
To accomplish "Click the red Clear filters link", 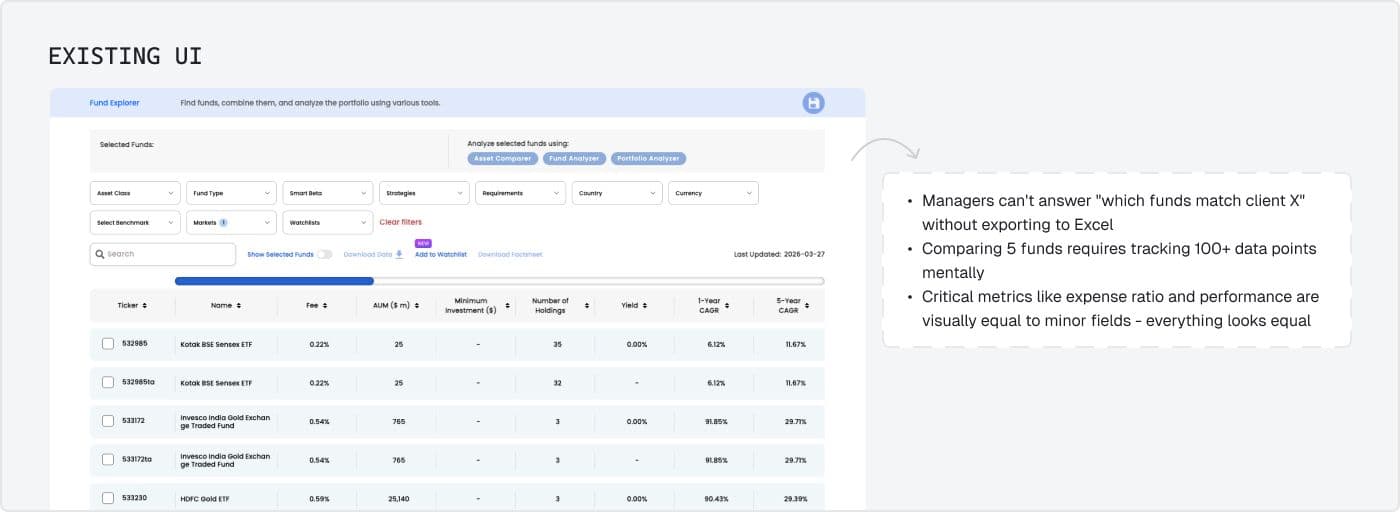I will click(x=401, y=222).
